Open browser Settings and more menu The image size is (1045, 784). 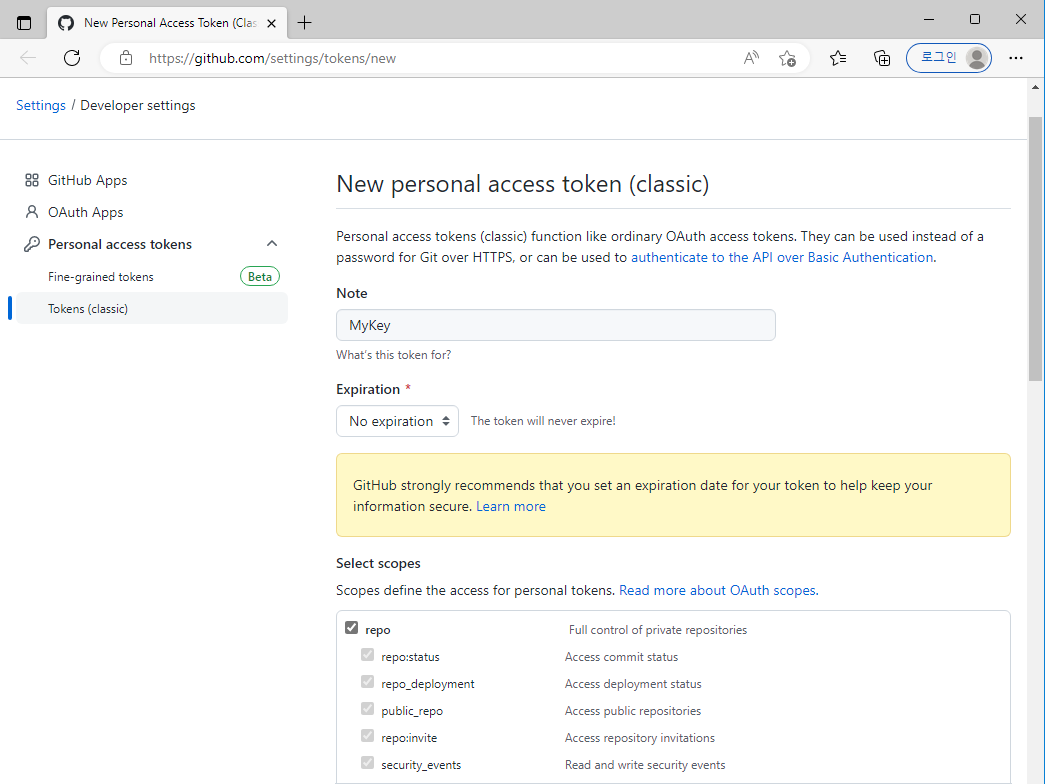coord(1016,58)
